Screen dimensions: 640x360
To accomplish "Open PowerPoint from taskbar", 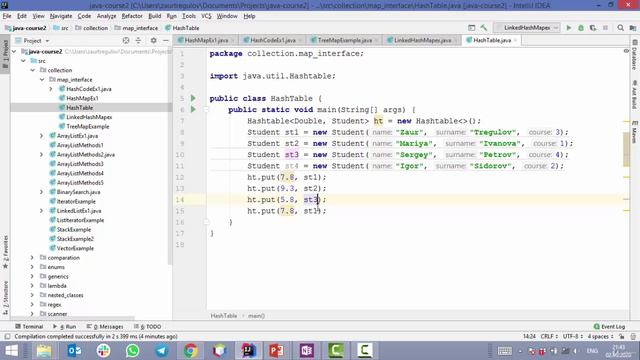I will [276, 351].
